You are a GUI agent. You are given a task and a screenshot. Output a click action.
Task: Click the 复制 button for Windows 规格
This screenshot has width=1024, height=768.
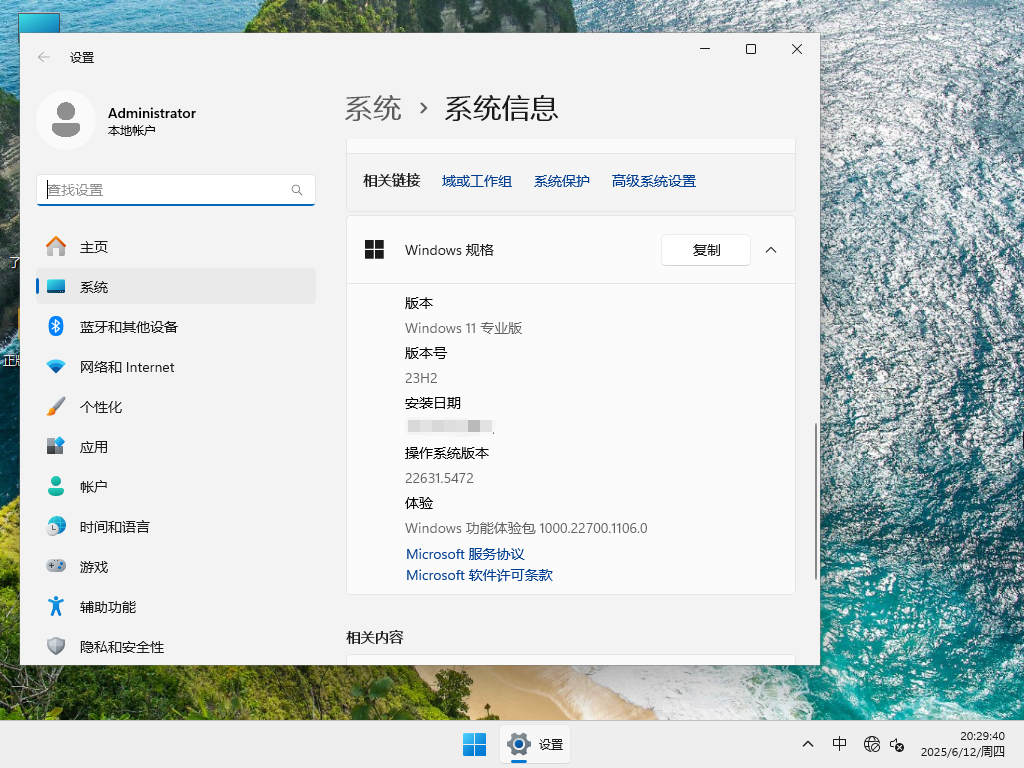click(x=705, y=250)
